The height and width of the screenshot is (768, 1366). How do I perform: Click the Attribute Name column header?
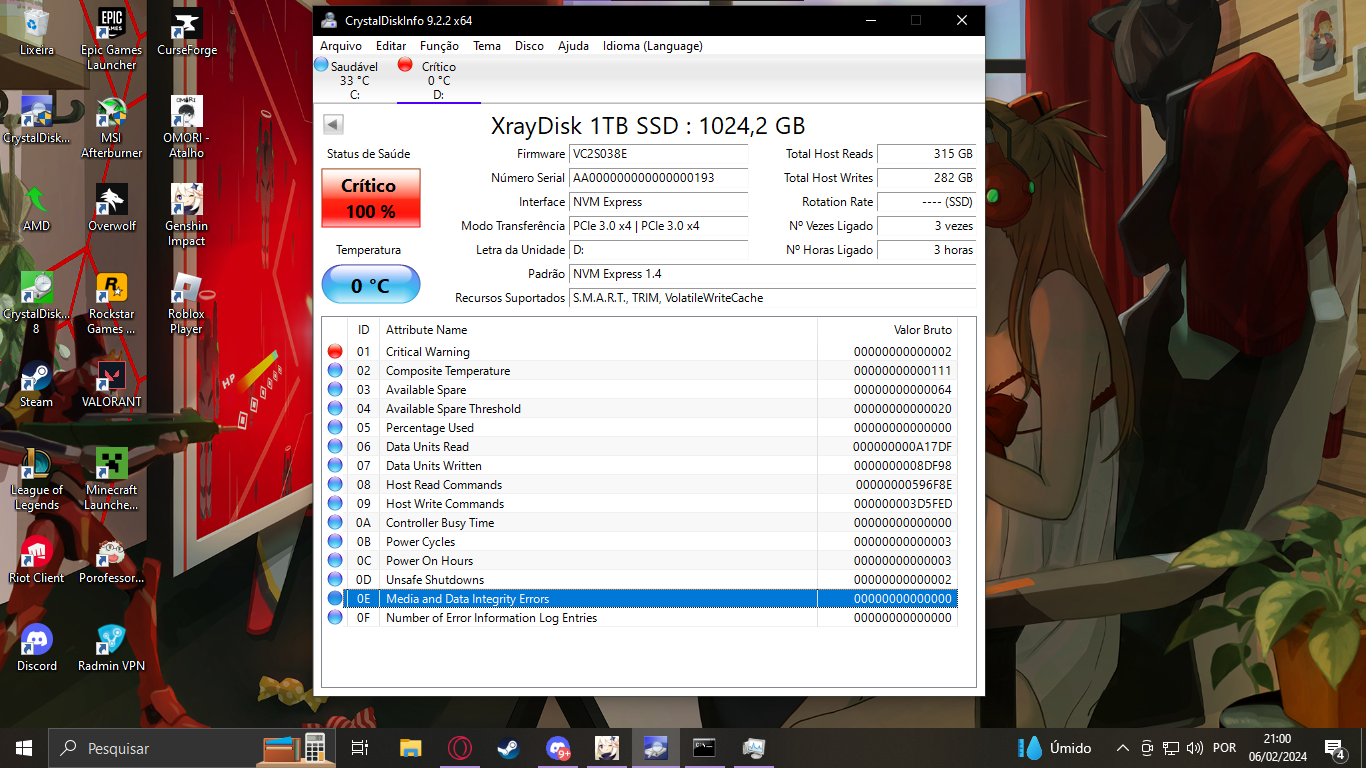click(599, 330)
